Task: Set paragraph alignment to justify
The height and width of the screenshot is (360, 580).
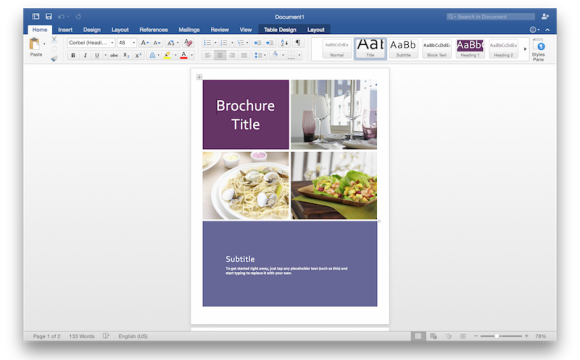Action: [x=244, y=55]
